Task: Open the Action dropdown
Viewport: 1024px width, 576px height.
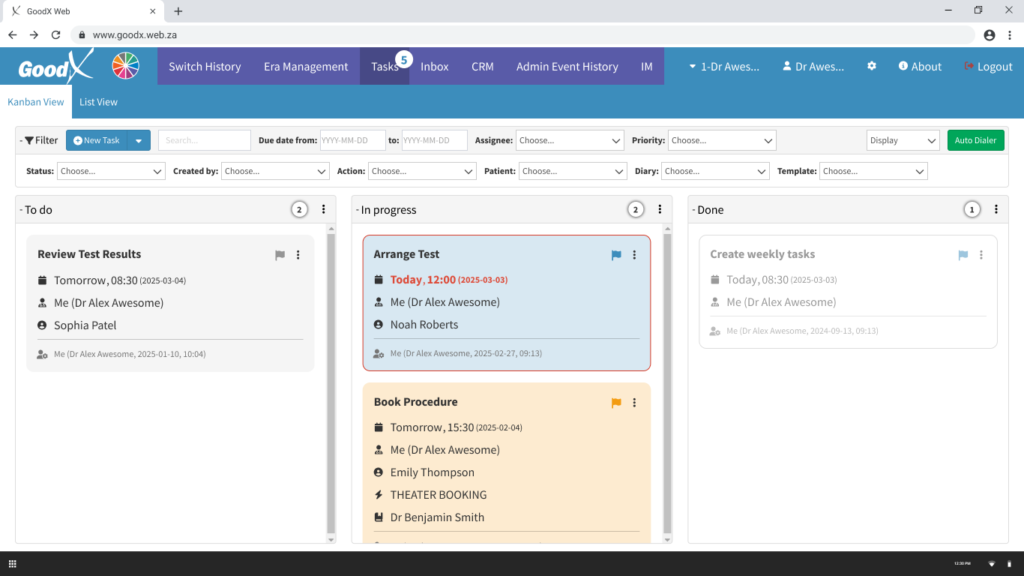Action: pyautogui.click(x=422, y=171)
